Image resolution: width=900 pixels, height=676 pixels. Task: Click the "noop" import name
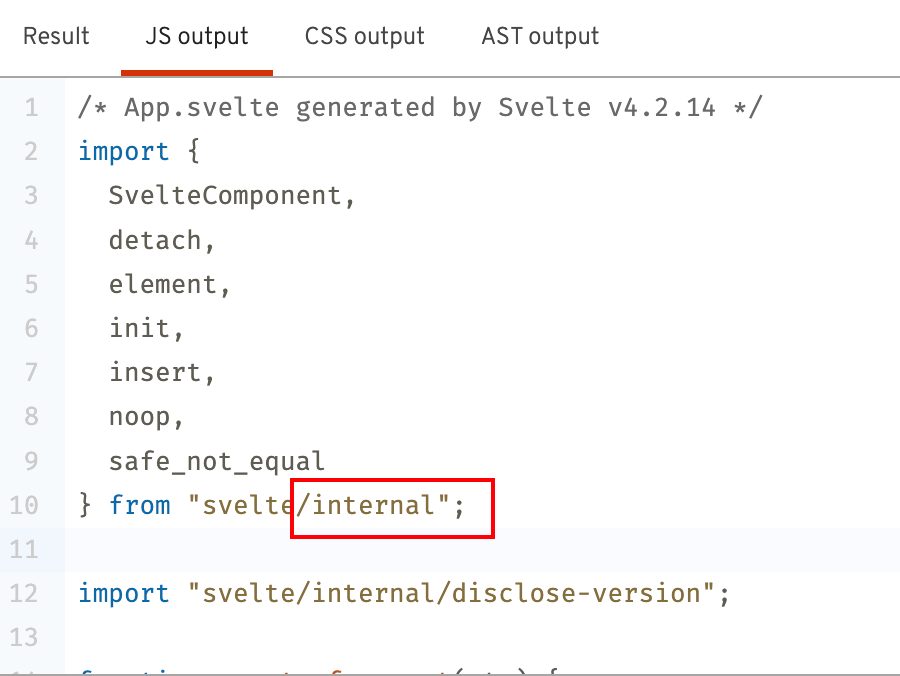click(140, 416)
